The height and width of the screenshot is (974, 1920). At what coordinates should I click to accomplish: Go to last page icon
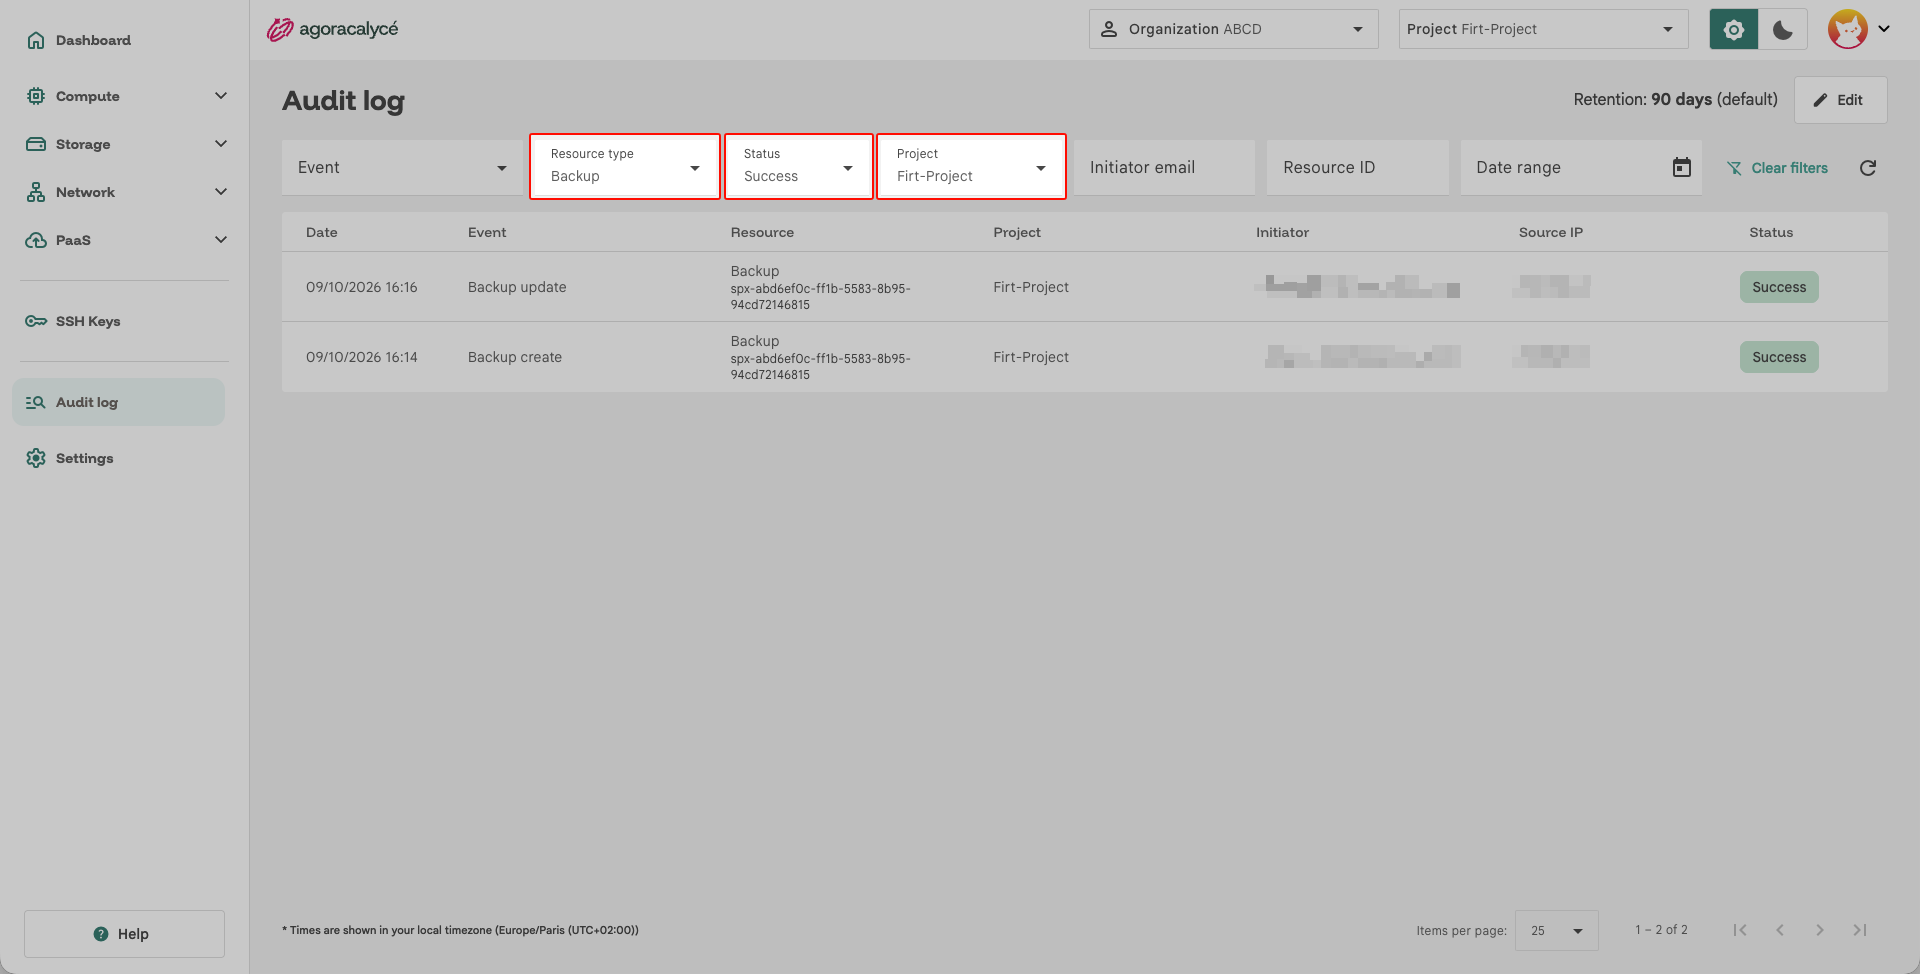click(x=1860, y=930)
